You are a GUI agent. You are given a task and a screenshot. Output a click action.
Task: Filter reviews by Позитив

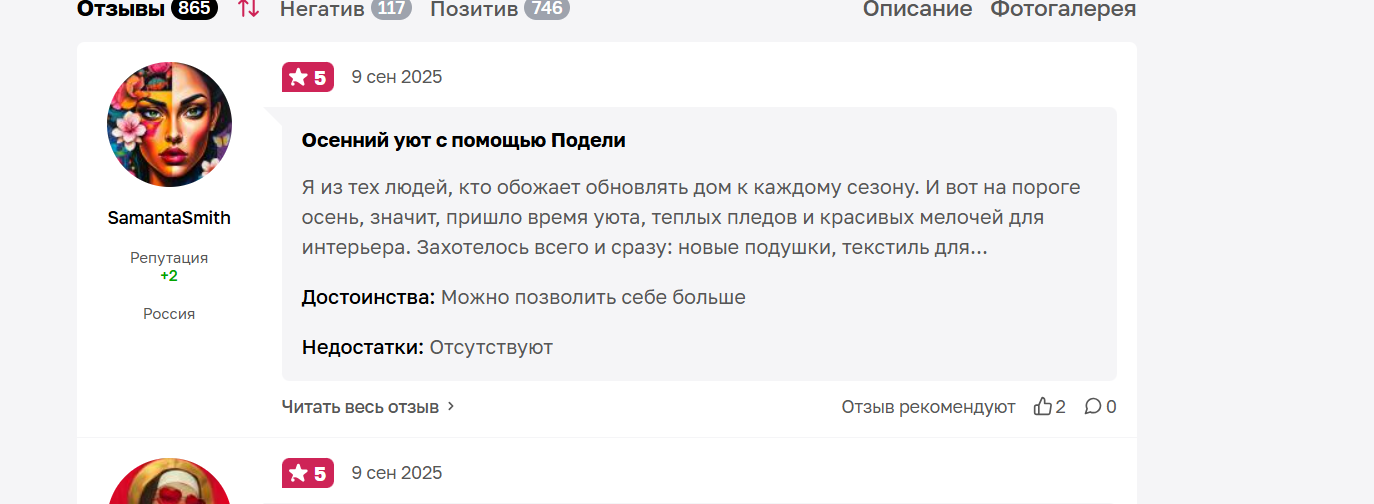pos(474,9)
